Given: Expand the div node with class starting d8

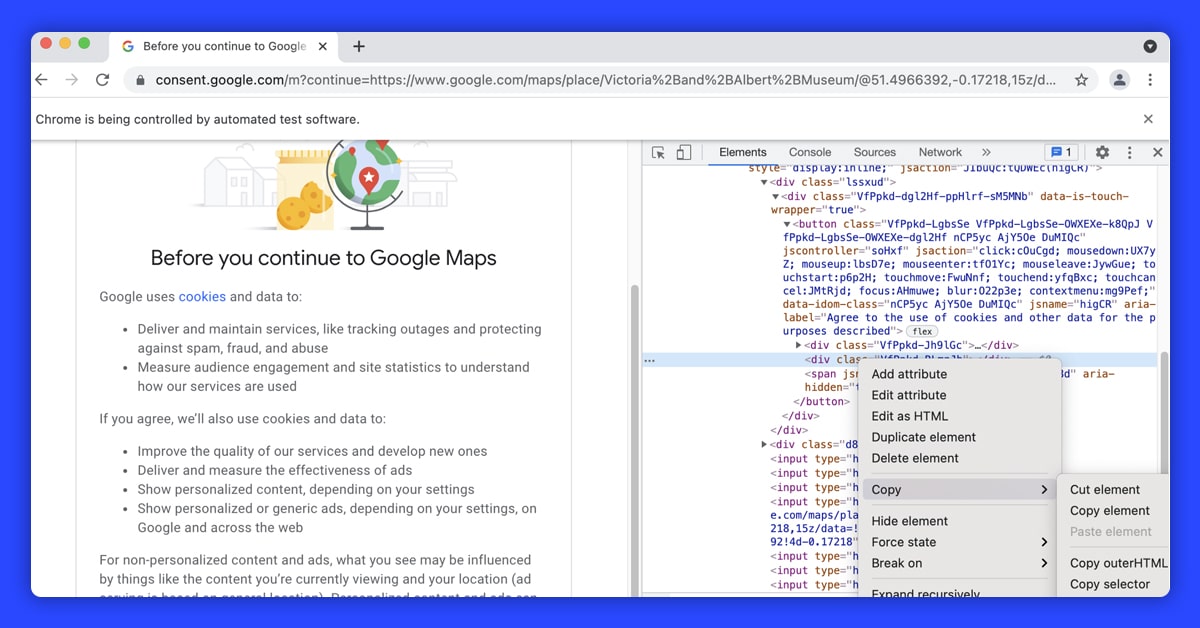Looking at the screenshot, I should pos(764,444).
